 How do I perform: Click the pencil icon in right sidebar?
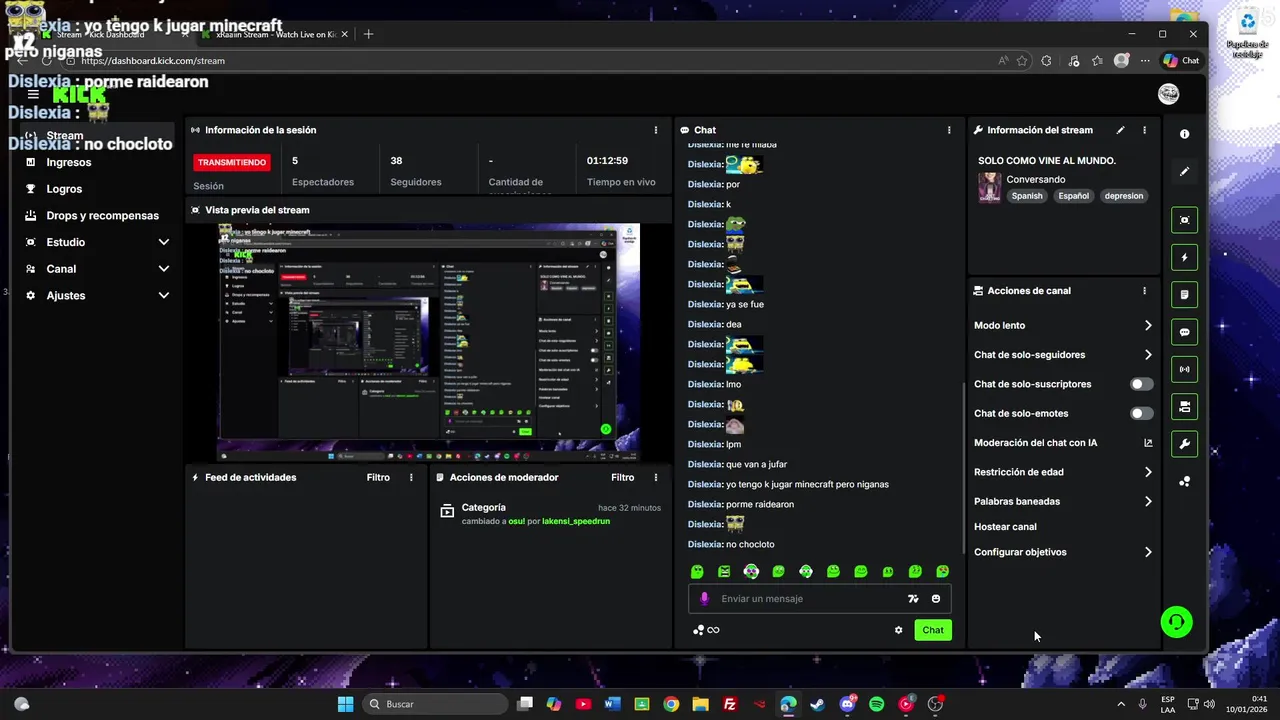click(x=1184, y=171)
